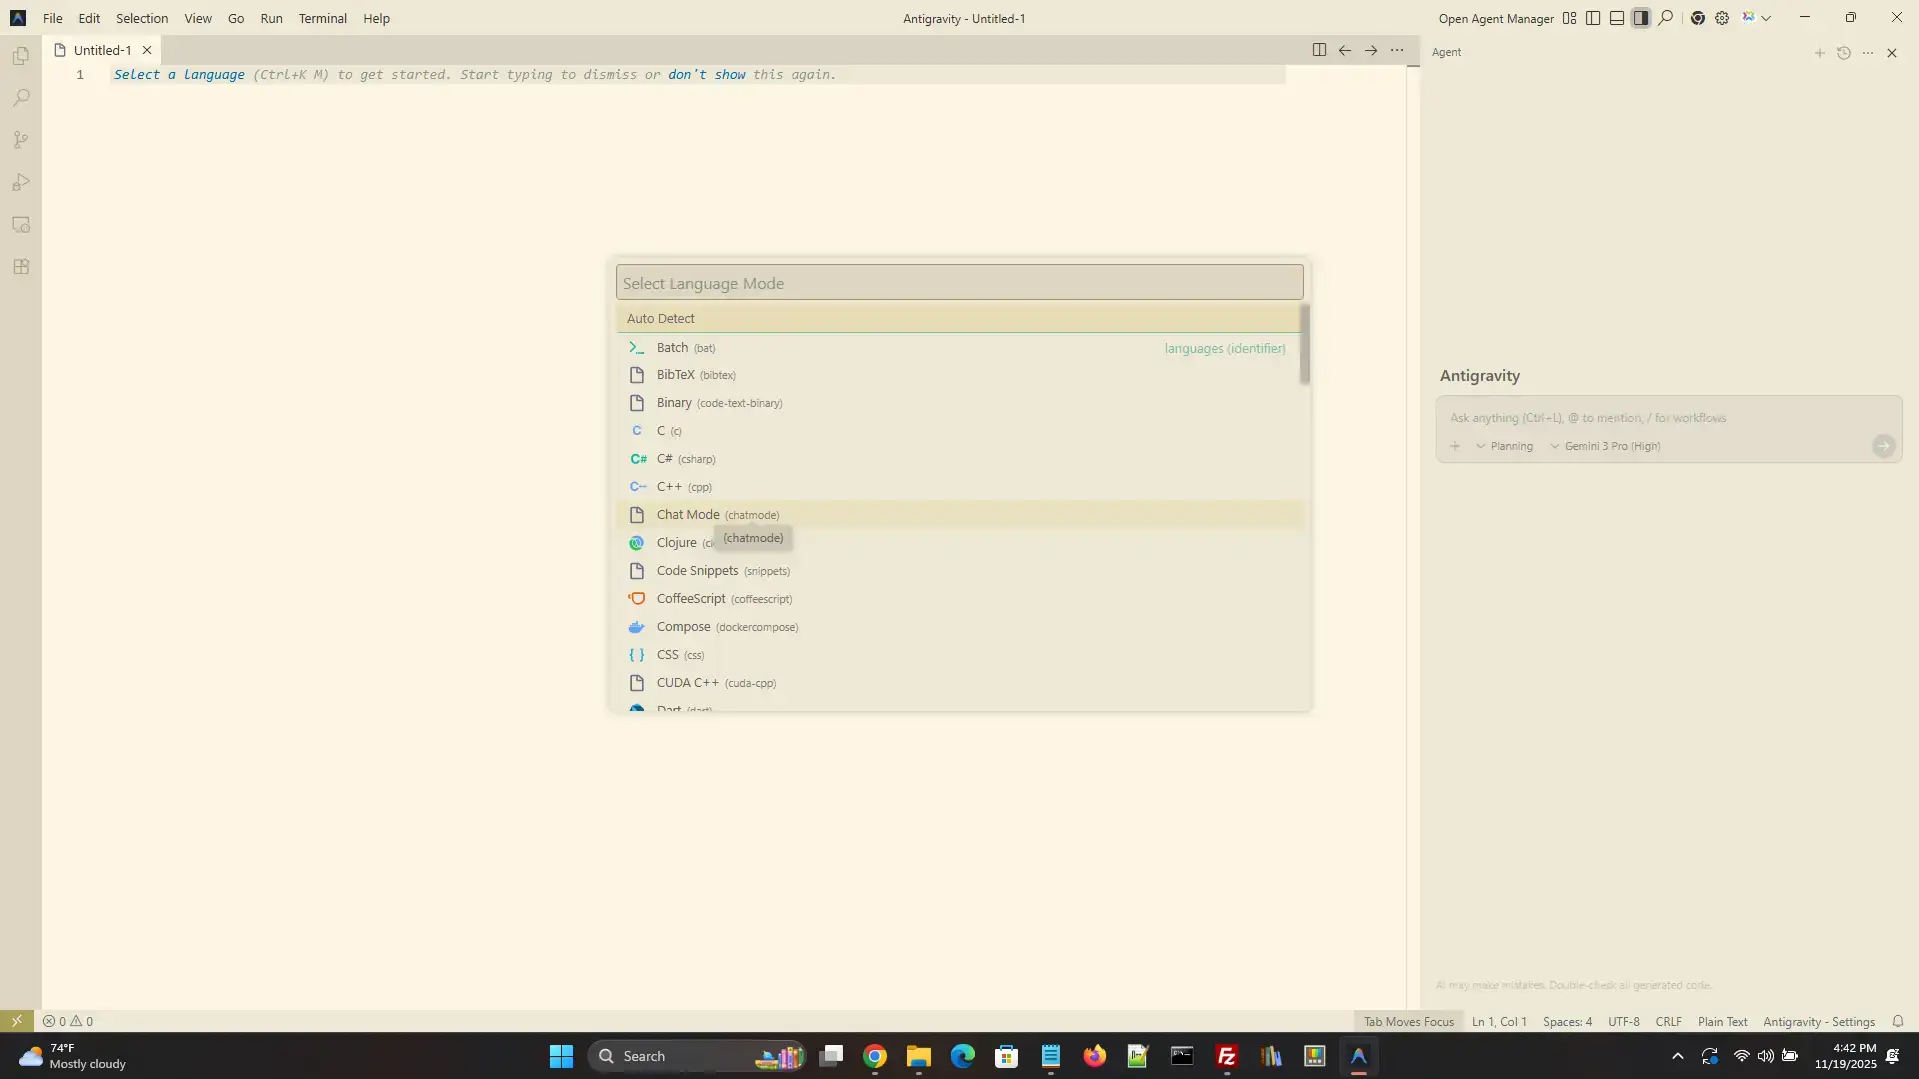Toggle the primary side bar layout button
1919x1079 pixels.
click(x=1593, y=18)
